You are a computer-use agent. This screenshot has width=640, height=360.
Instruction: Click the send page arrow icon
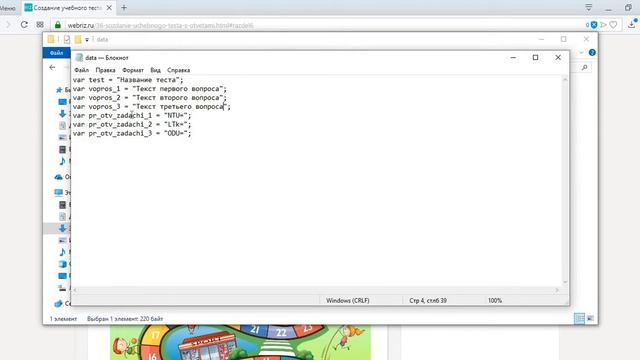pyautogui.click(x=603, y=25)
